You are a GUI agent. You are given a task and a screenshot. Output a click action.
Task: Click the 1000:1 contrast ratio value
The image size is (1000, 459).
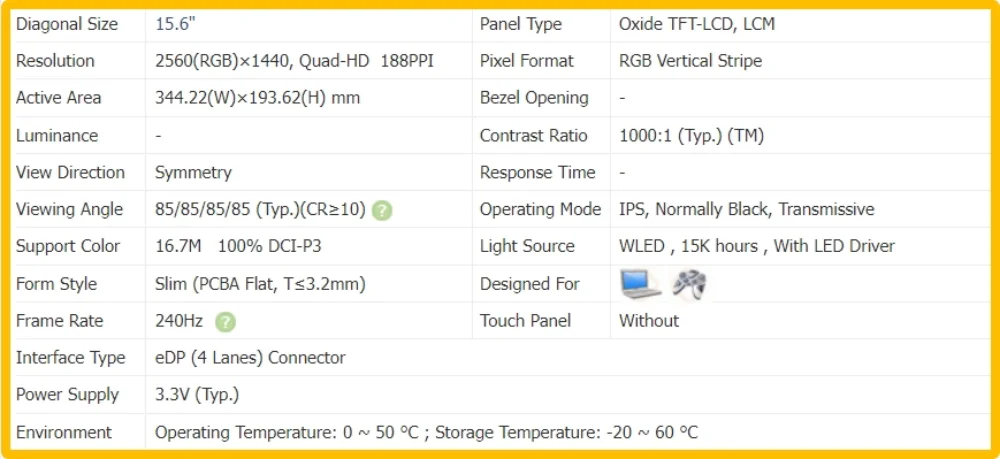pyautogui.click(x=691, y=135)
